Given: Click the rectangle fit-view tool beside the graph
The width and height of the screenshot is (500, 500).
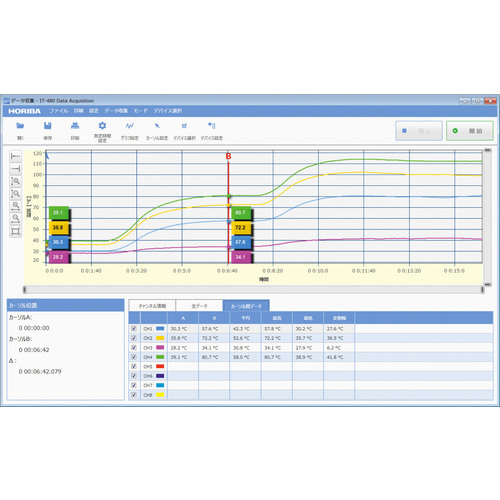Looking at the screenshot, I should [x=15, y=231].
